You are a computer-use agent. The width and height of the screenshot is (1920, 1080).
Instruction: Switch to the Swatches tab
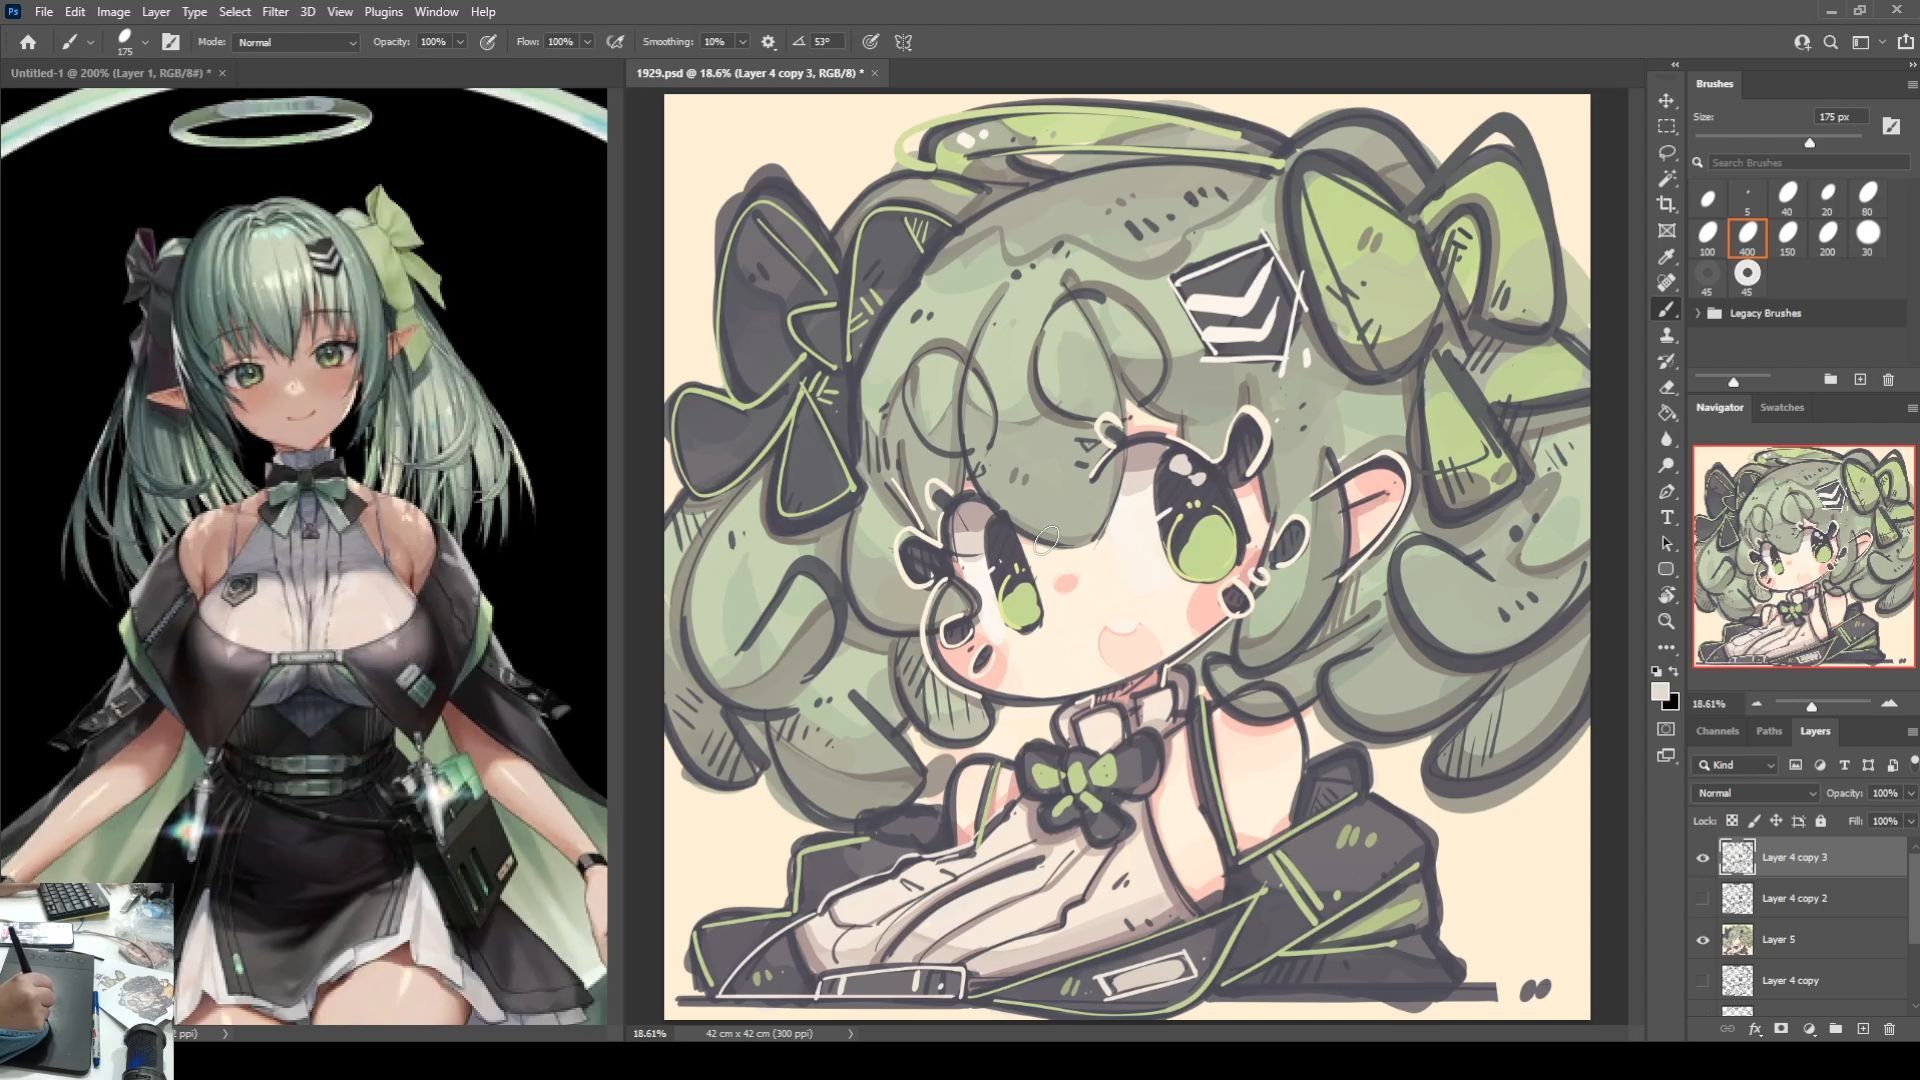pos(1781,407)
